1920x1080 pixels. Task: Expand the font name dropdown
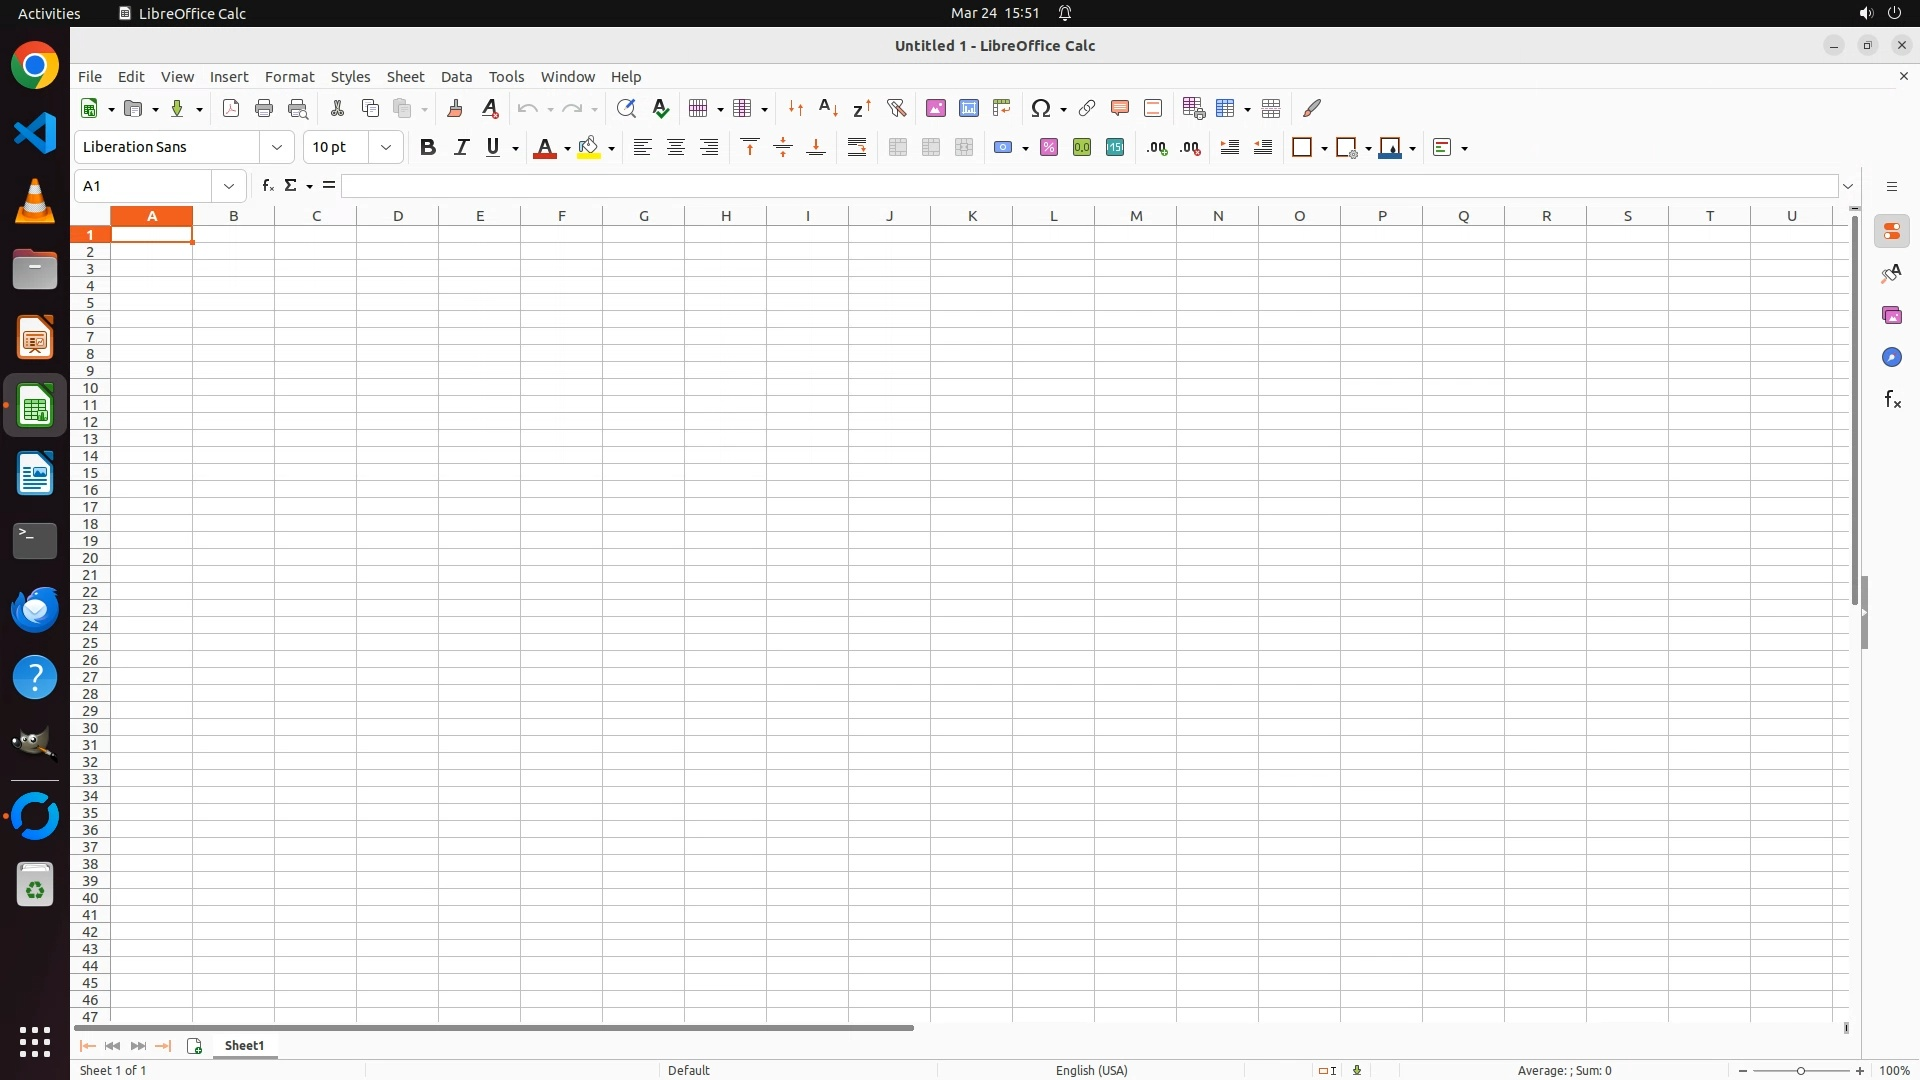277,148
